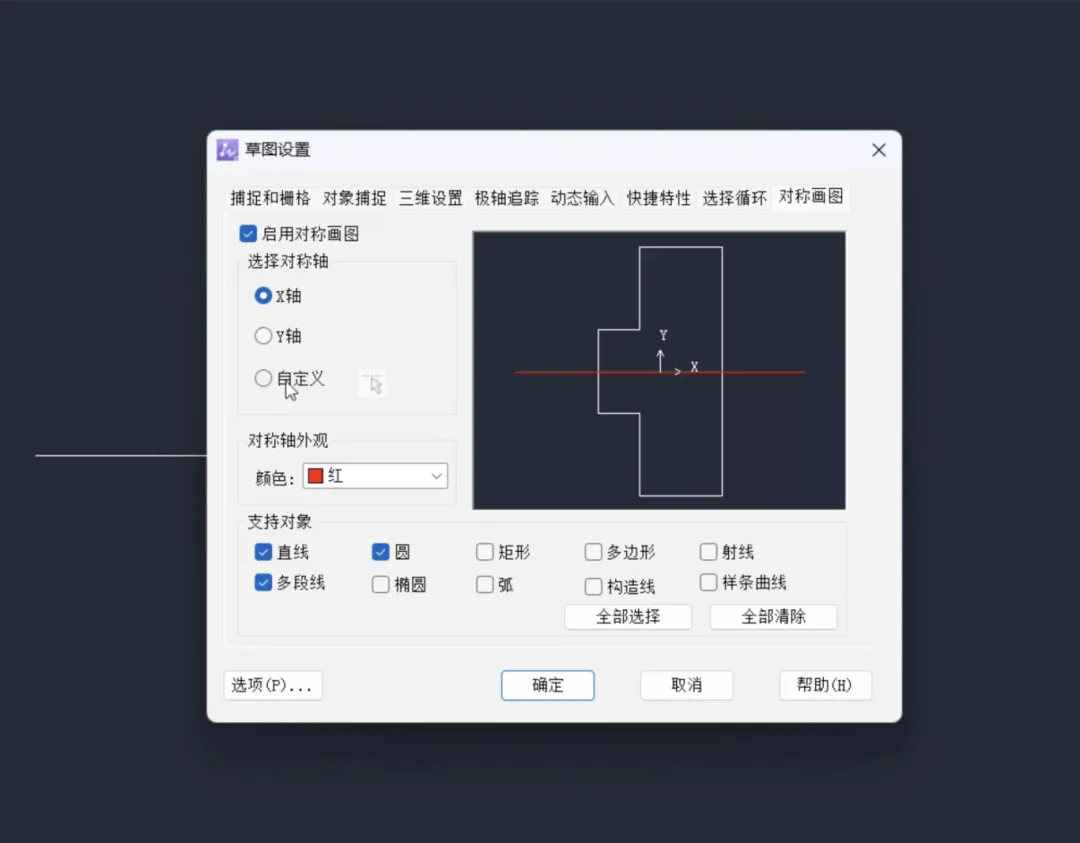1080x843 pixels.
Task: Click the 全部选择 button
Action: 628,617
